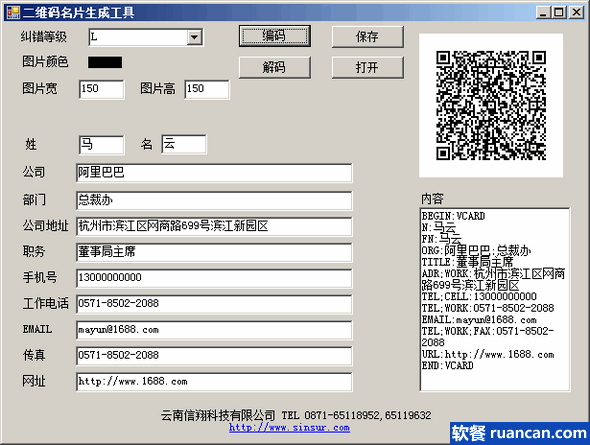Click the TITLE:董事局主席 line in content
The height and width of the screenshot is (445, 590).
[x=467, y=262]
